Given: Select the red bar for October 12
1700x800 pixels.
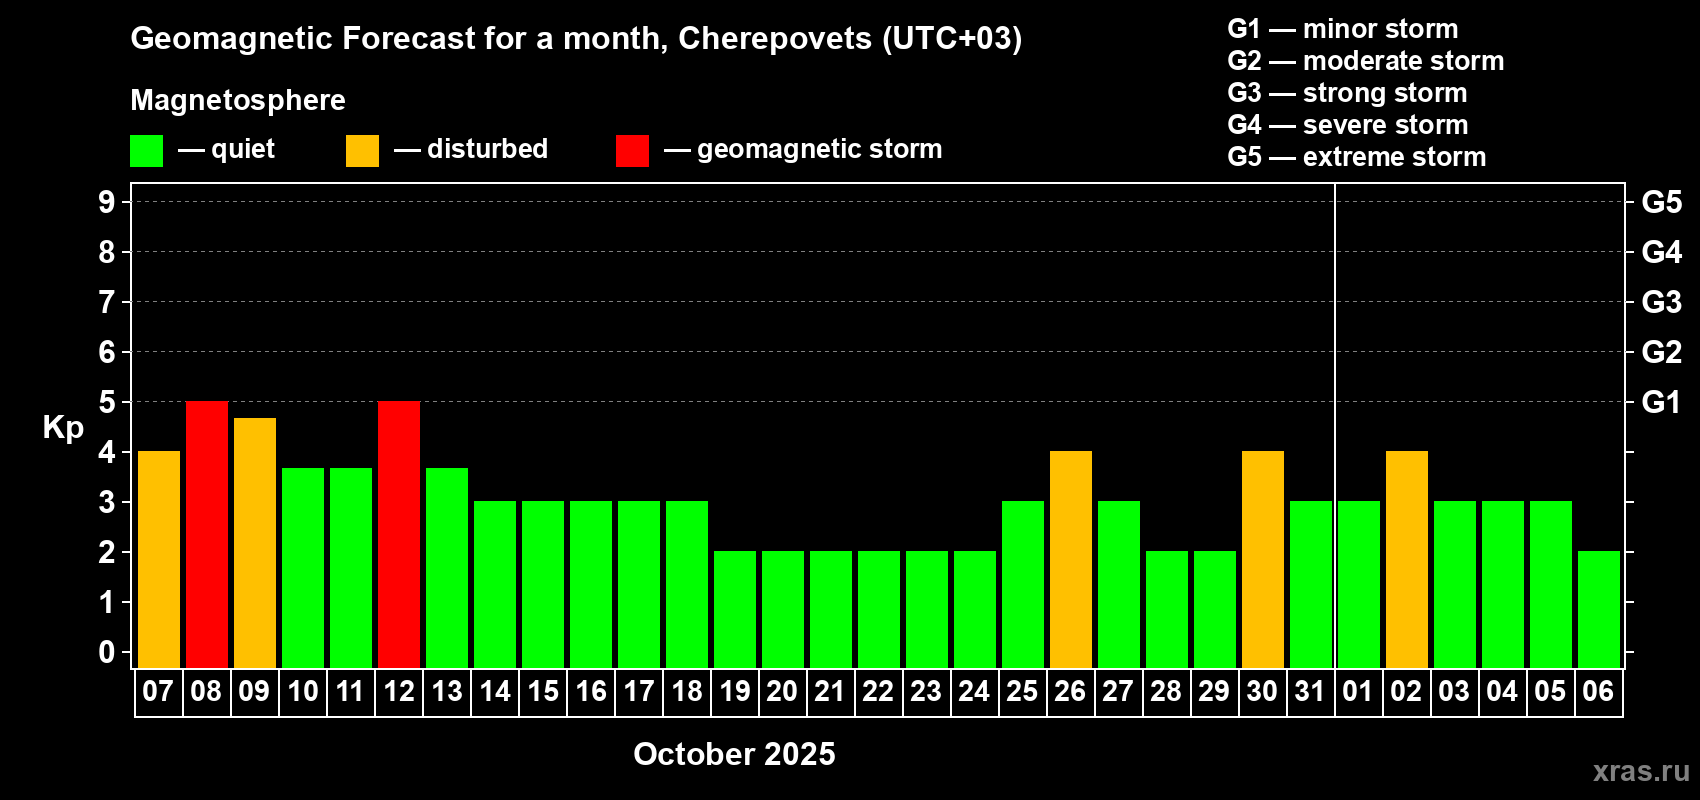Looking at the screenshot, I should 399,535.
